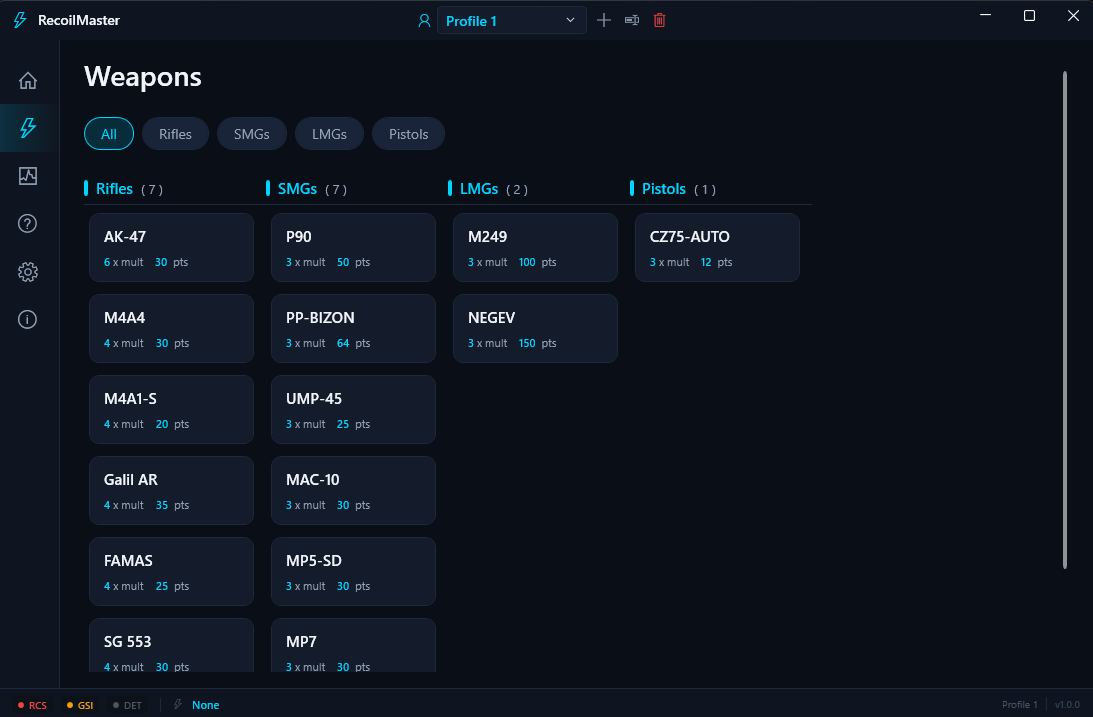Click the None active weapon label
This screenshot has height=717, width=1093.
pyautogui.click(x=206, y=705)
